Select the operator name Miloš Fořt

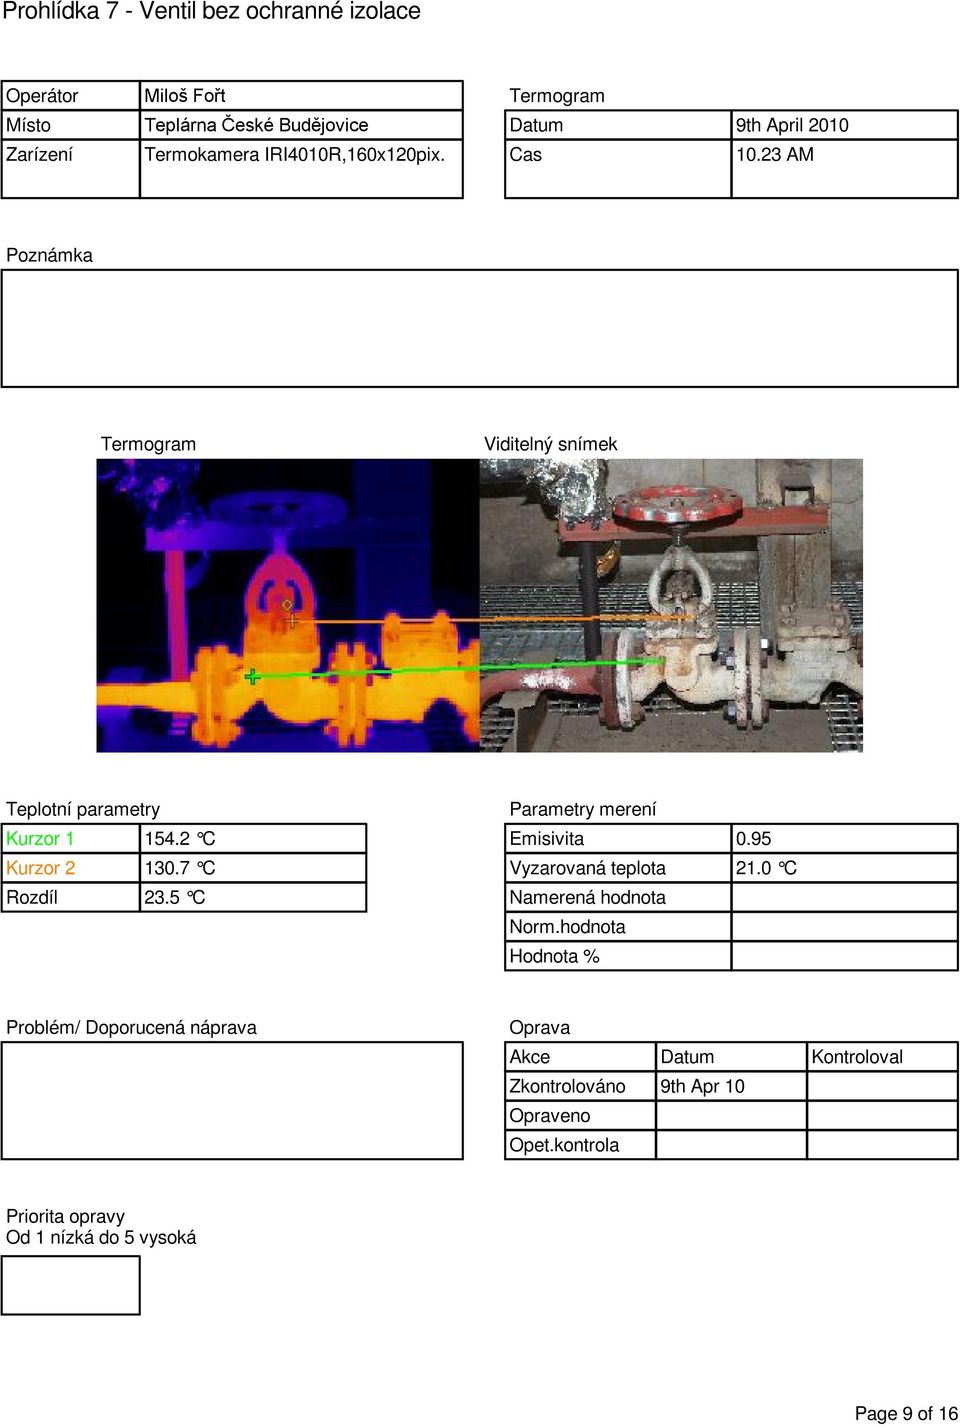[x=185, y=96]
